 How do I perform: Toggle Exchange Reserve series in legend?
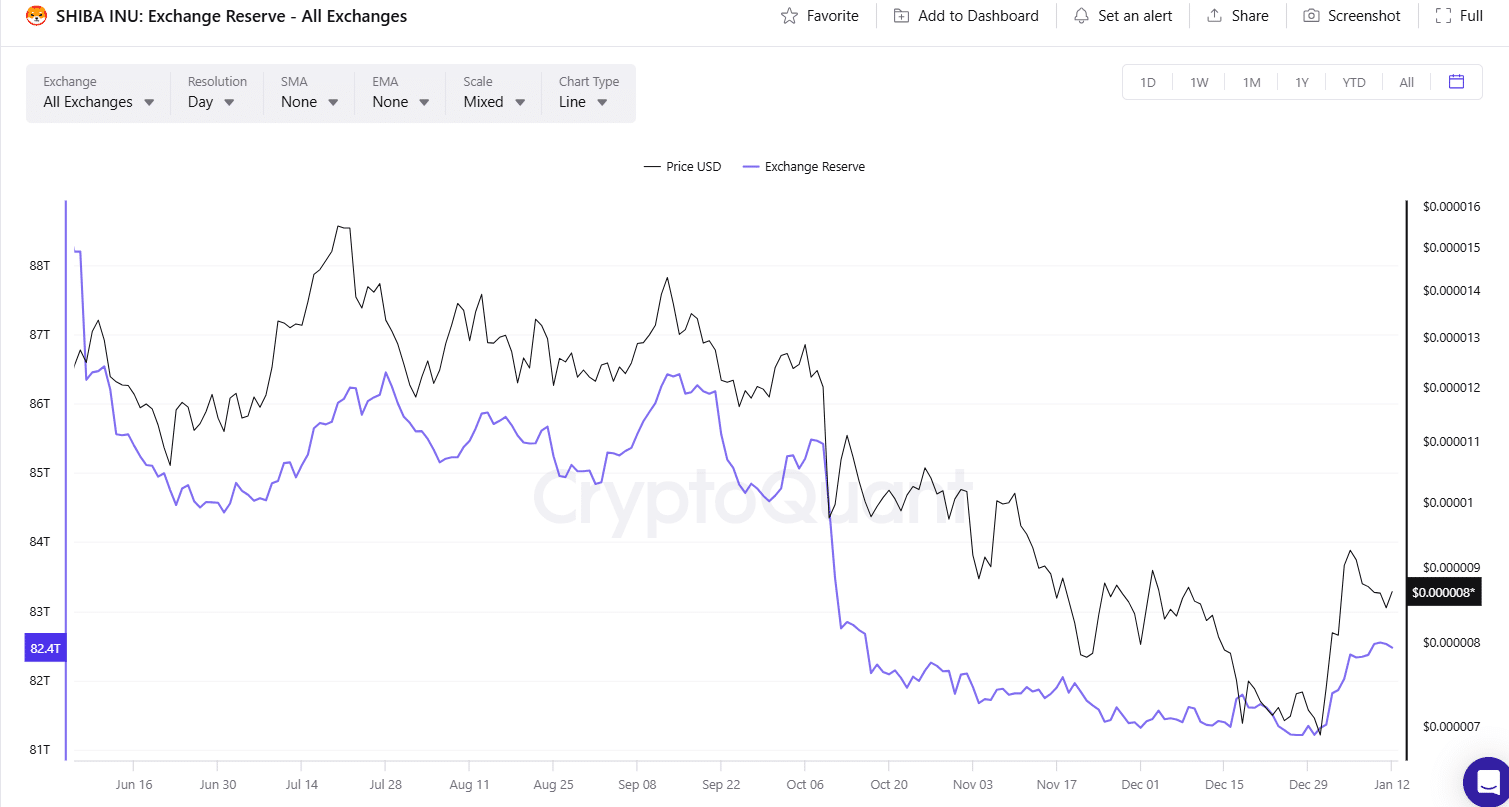[x=804, y=167]
